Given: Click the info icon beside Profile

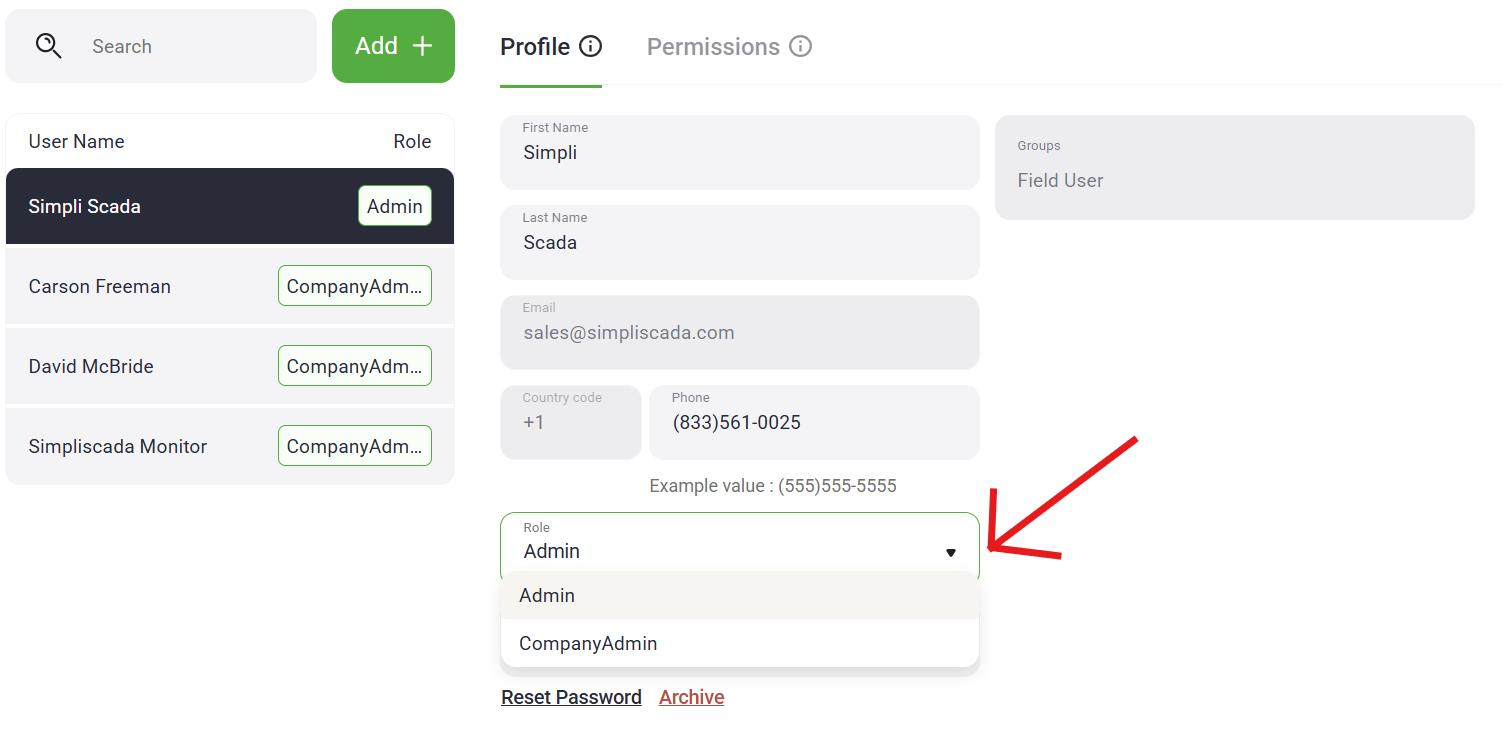Looking at the screenshot, I should pyautogui.click(x=591, y=46).
